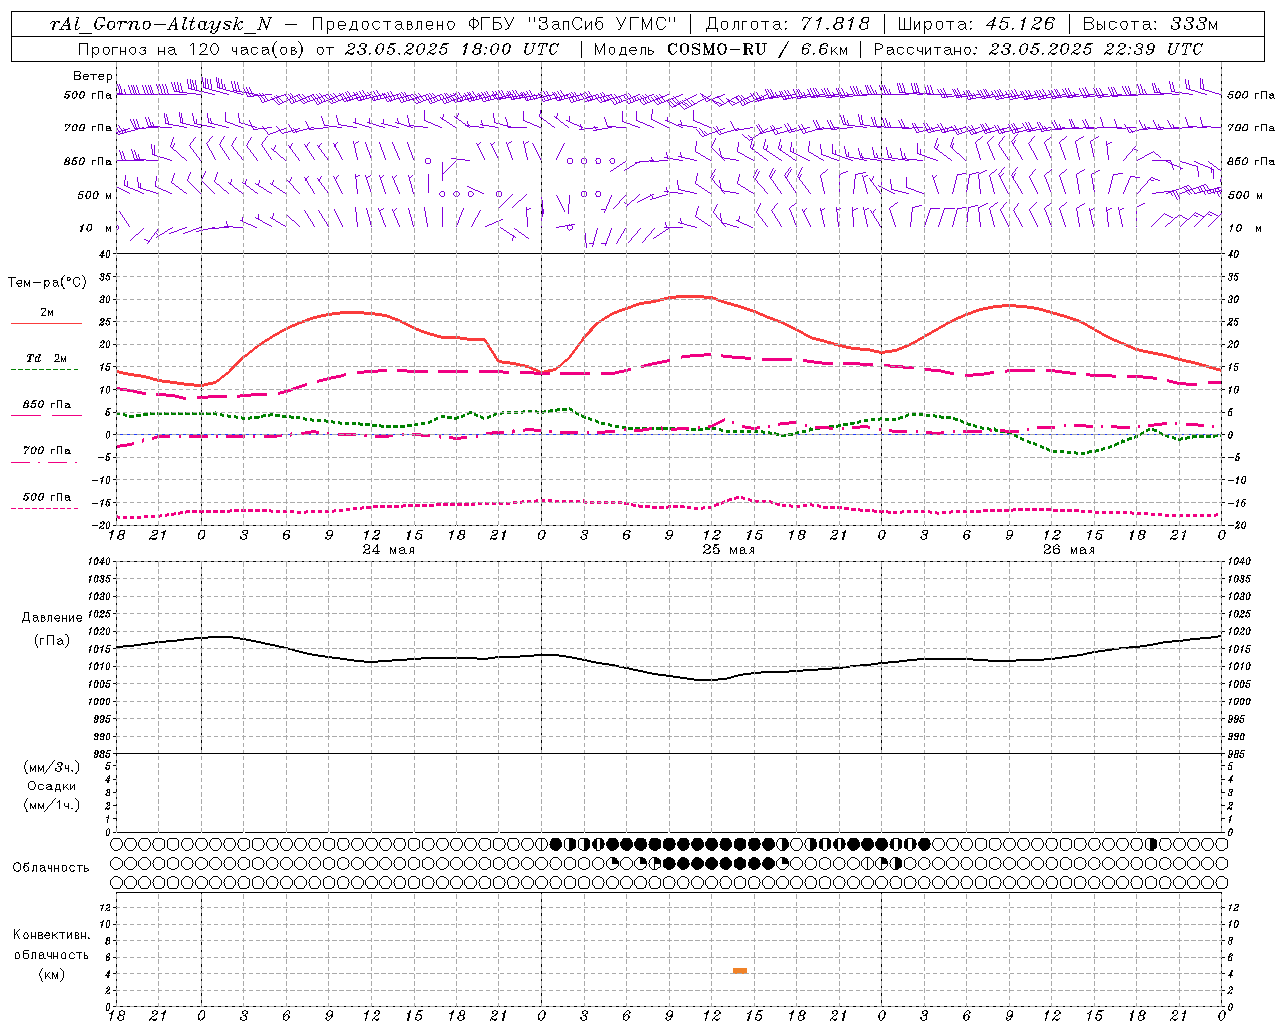Viewport: 1280px width, 1024px height.
Task: Click the solid red 2м legend line
Action: (x=46, y=324)
